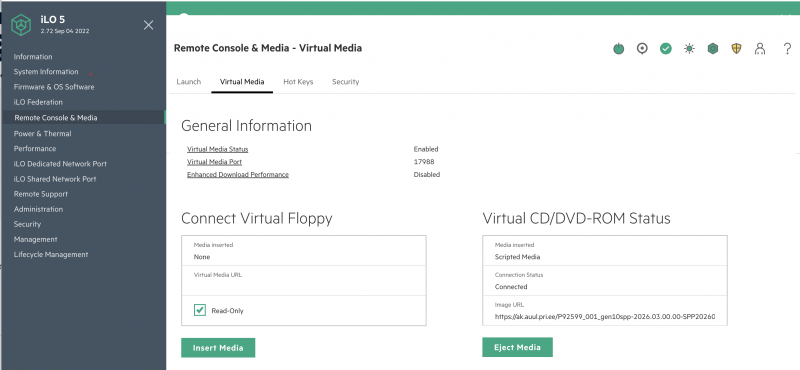Close the navigation sidebar with X
Screen dimensions: 800x370
click(x=148, y=25)
